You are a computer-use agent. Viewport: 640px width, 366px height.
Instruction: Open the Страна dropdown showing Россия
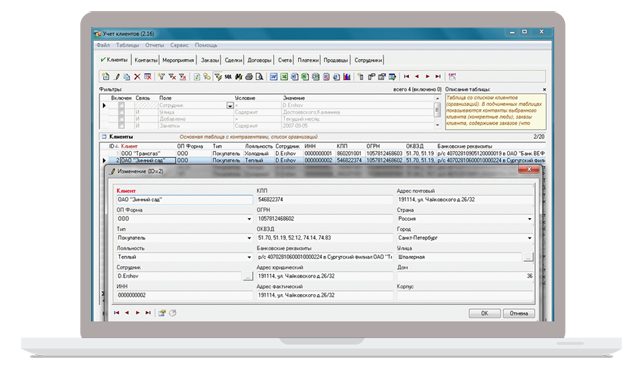pos(529,219)
